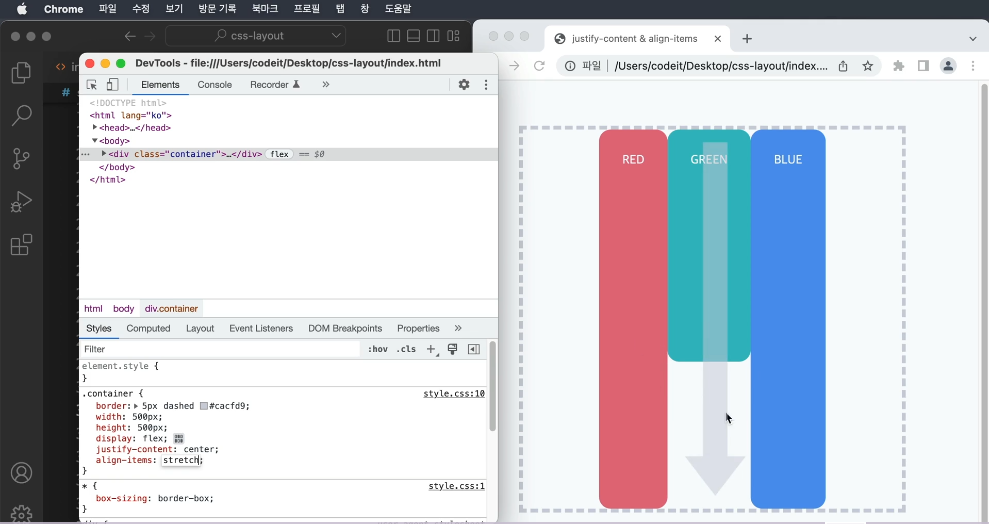Click the justify-content center value
This screenshot has height=524, width=989.
pos(200,449)
